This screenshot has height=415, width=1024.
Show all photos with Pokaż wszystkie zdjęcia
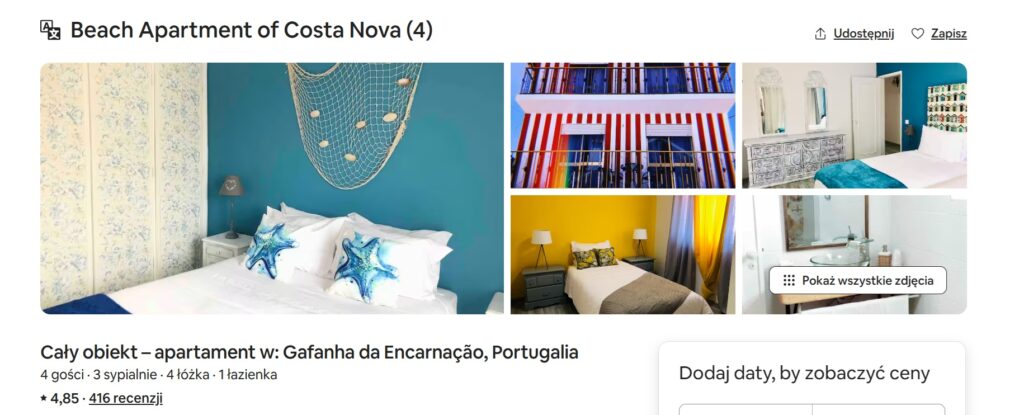pyautogui.click(x=857, y=280)
